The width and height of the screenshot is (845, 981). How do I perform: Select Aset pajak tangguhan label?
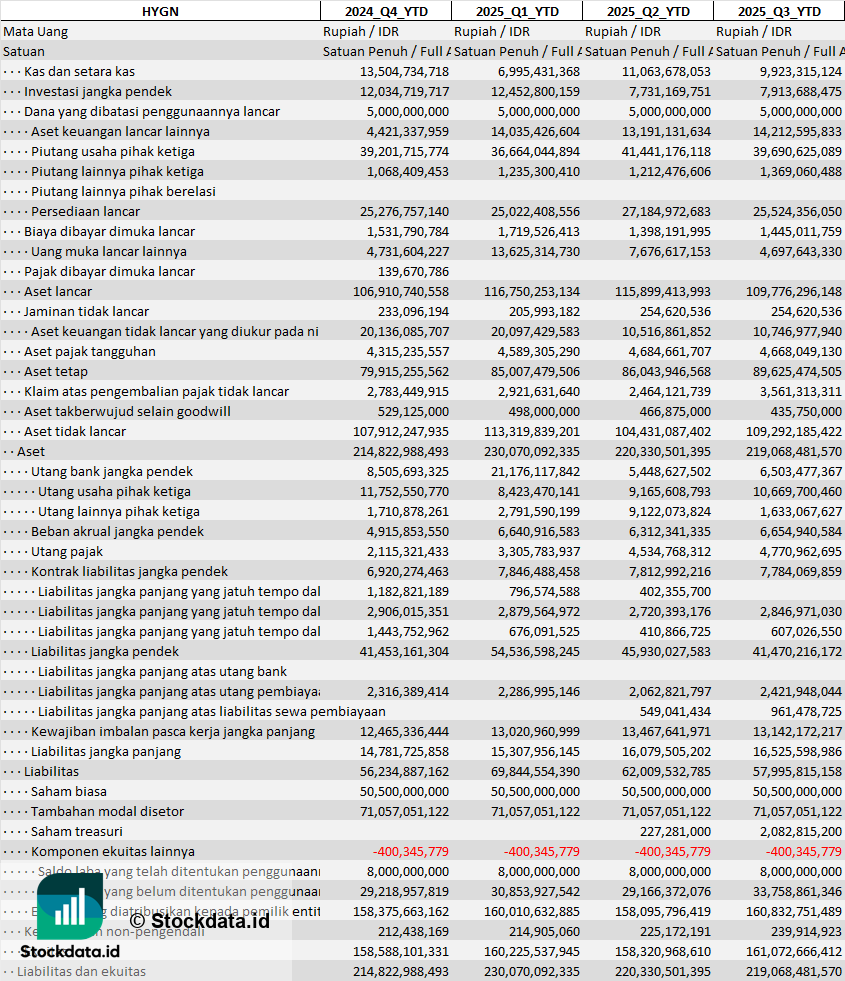(x=89, y=352)
